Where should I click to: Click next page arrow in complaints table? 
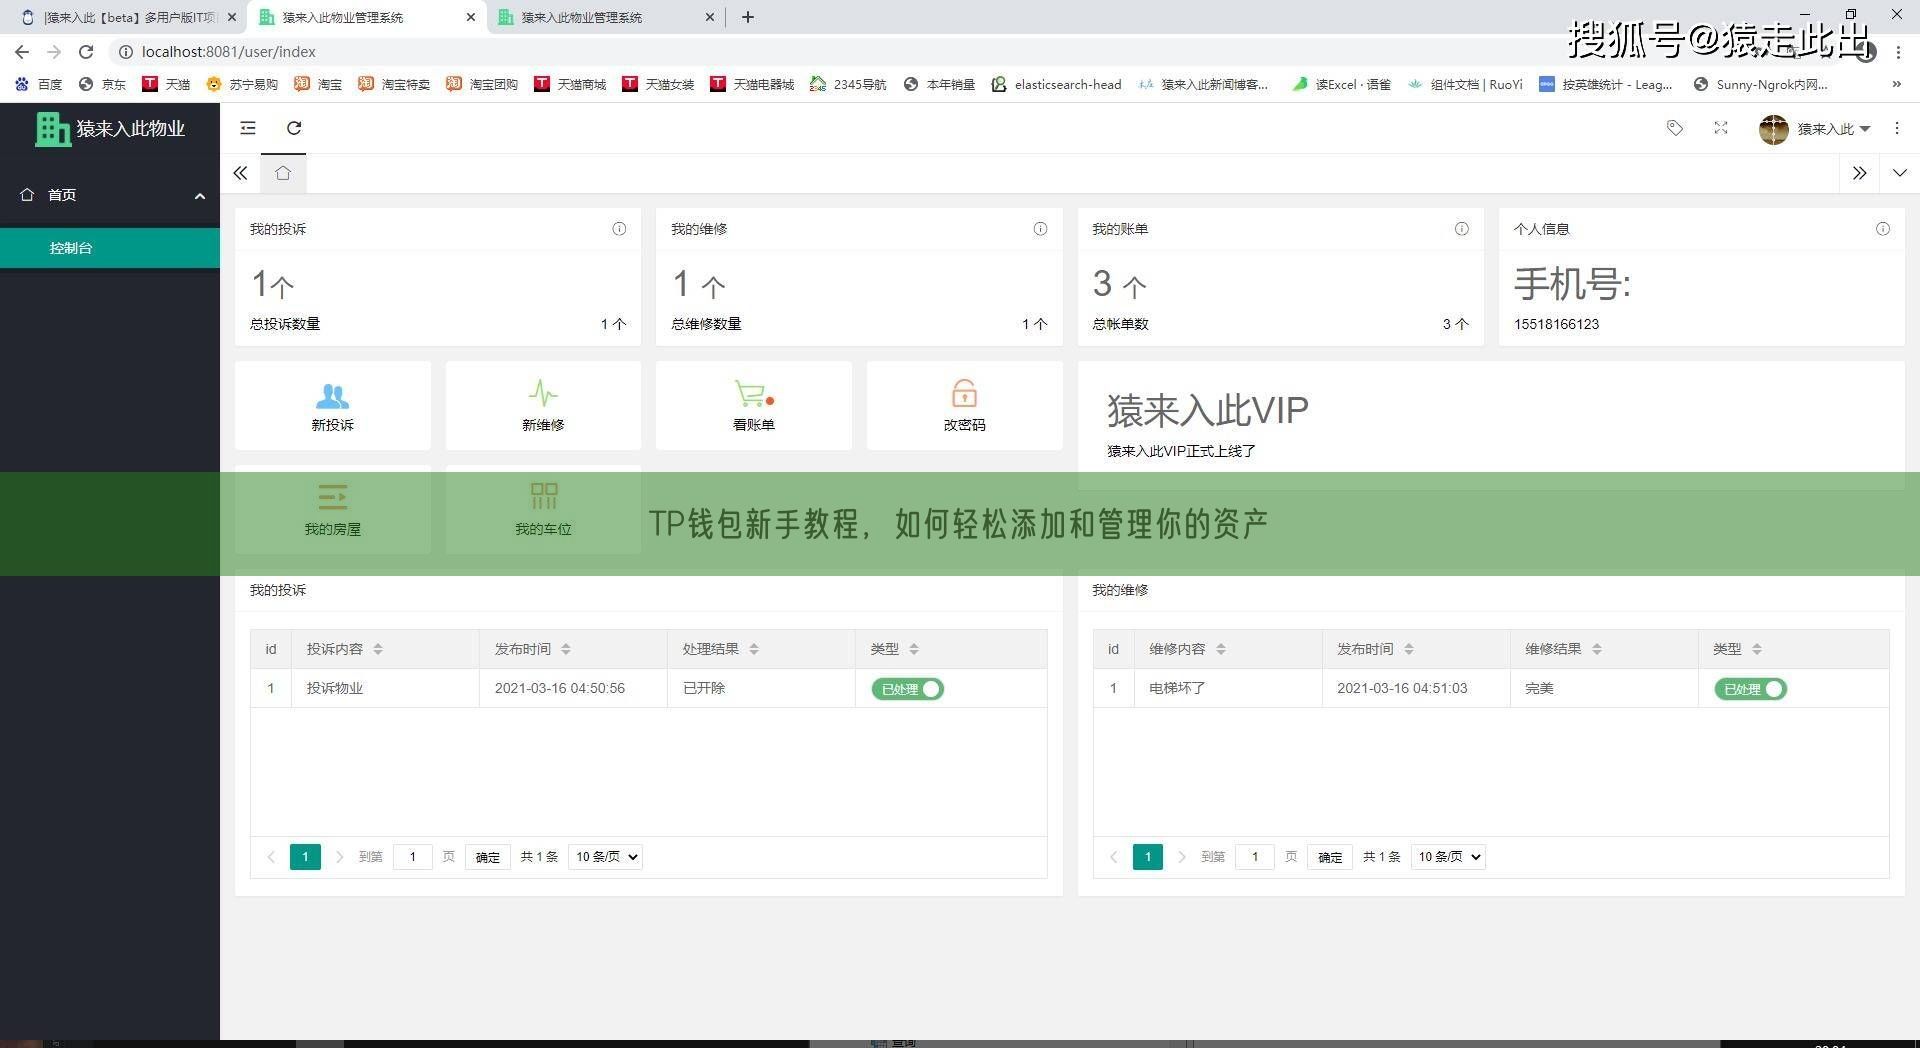coord(340,857)
